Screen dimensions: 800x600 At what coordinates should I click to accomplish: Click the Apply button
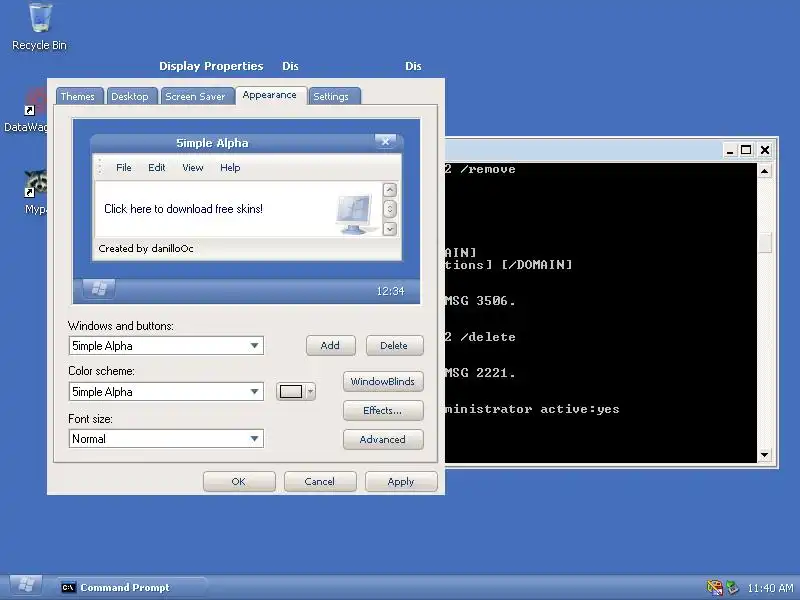point(401,481)
